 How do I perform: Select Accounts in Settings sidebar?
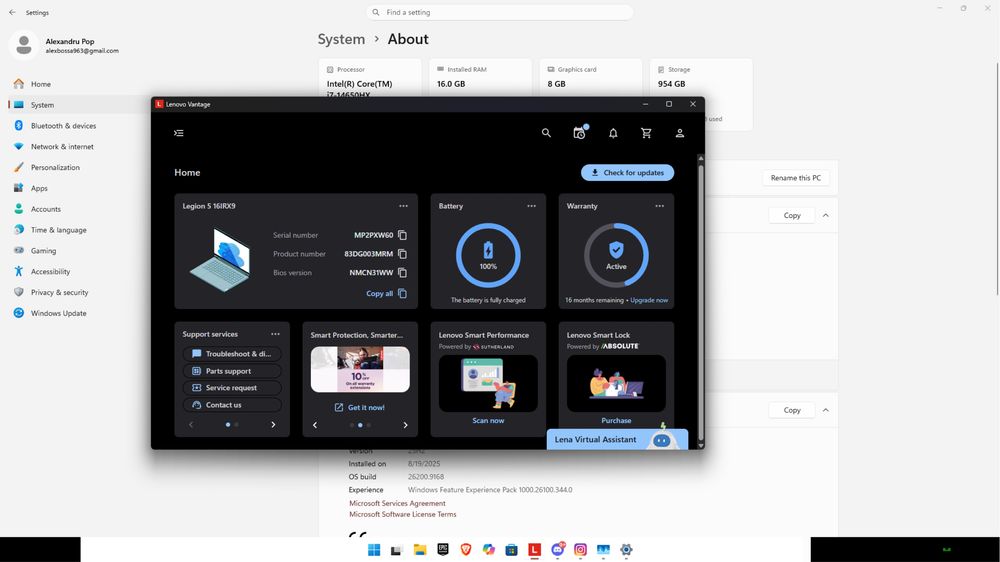point(46,209)
